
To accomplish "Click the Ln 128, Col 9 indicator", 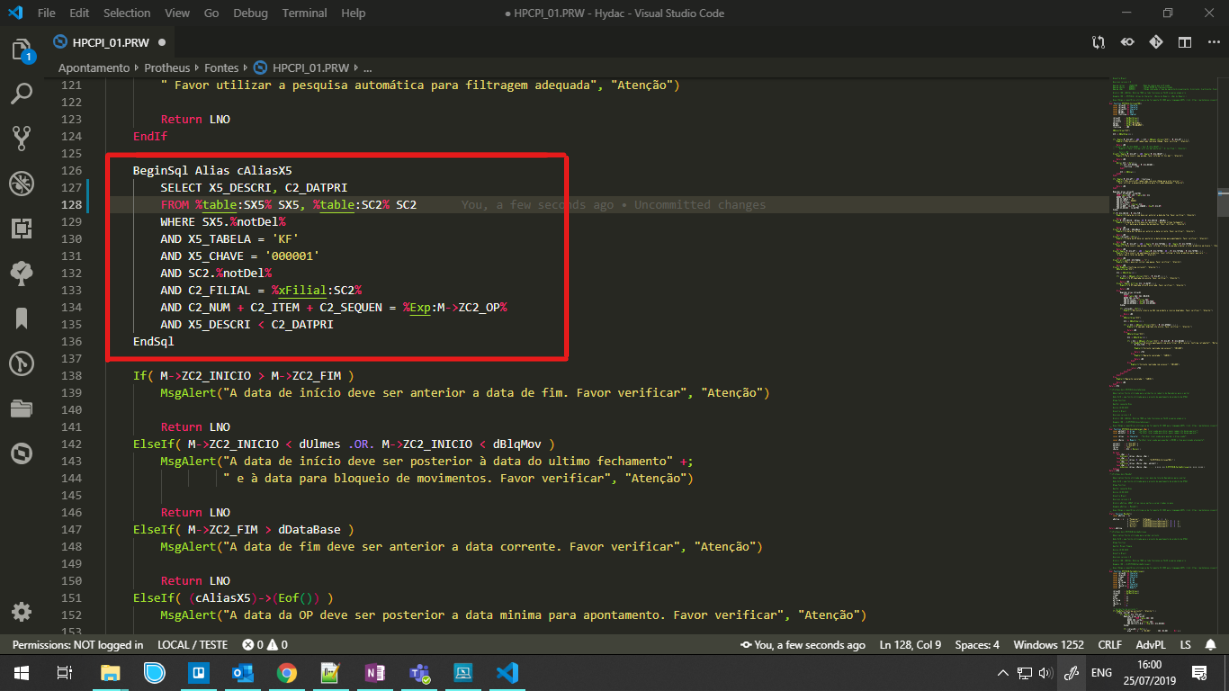I will (x=910, y=645).
